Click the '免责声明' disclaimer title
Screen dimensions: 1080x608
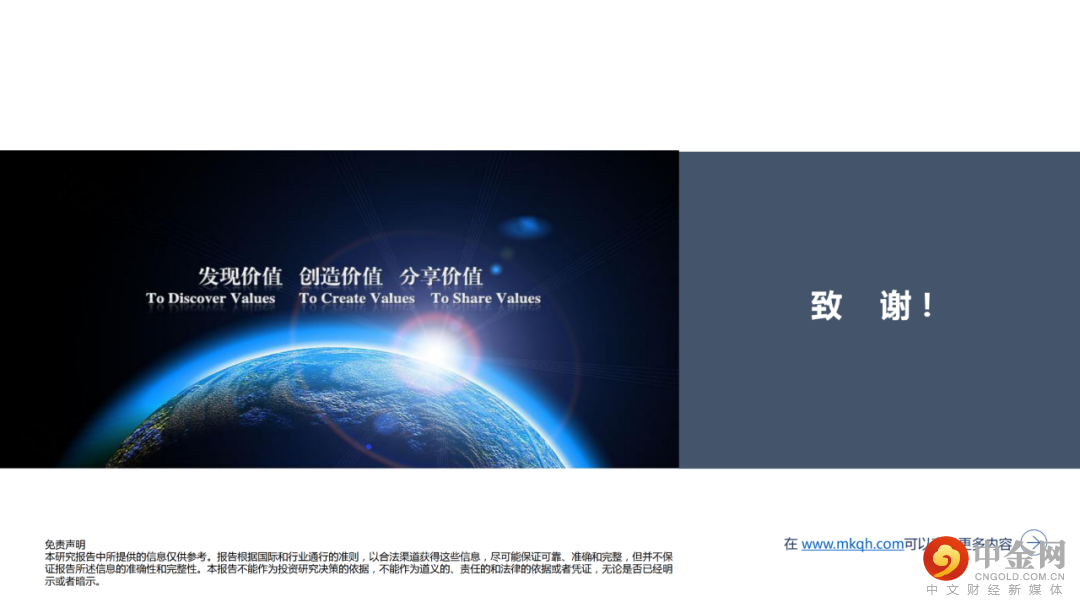65,544
